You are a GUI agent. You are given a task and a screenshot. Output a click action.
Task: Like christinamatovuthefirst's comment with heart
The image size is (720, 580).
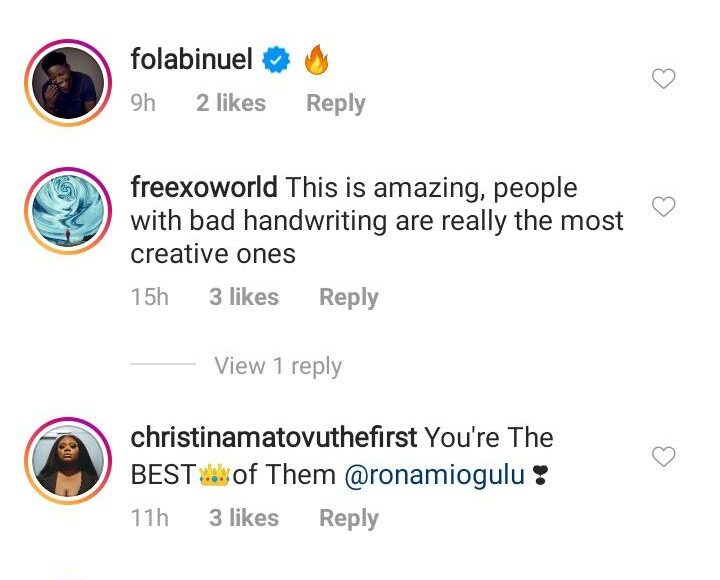coord(664,457)
